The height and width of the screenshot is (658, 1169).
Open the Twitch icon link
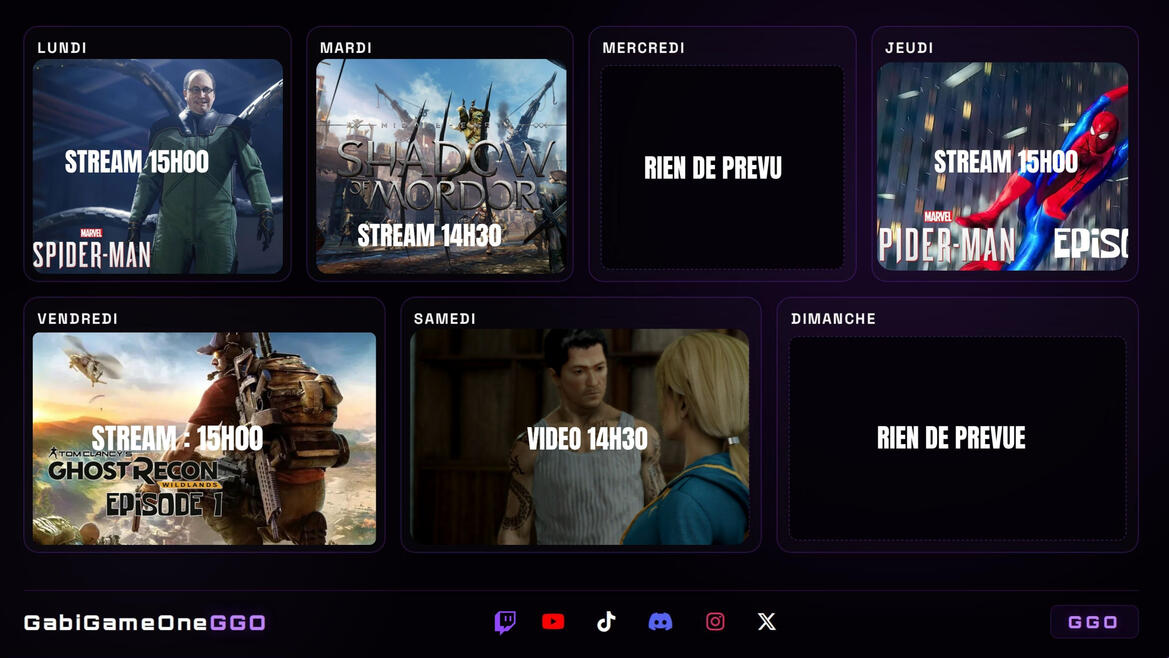point(505,621)
